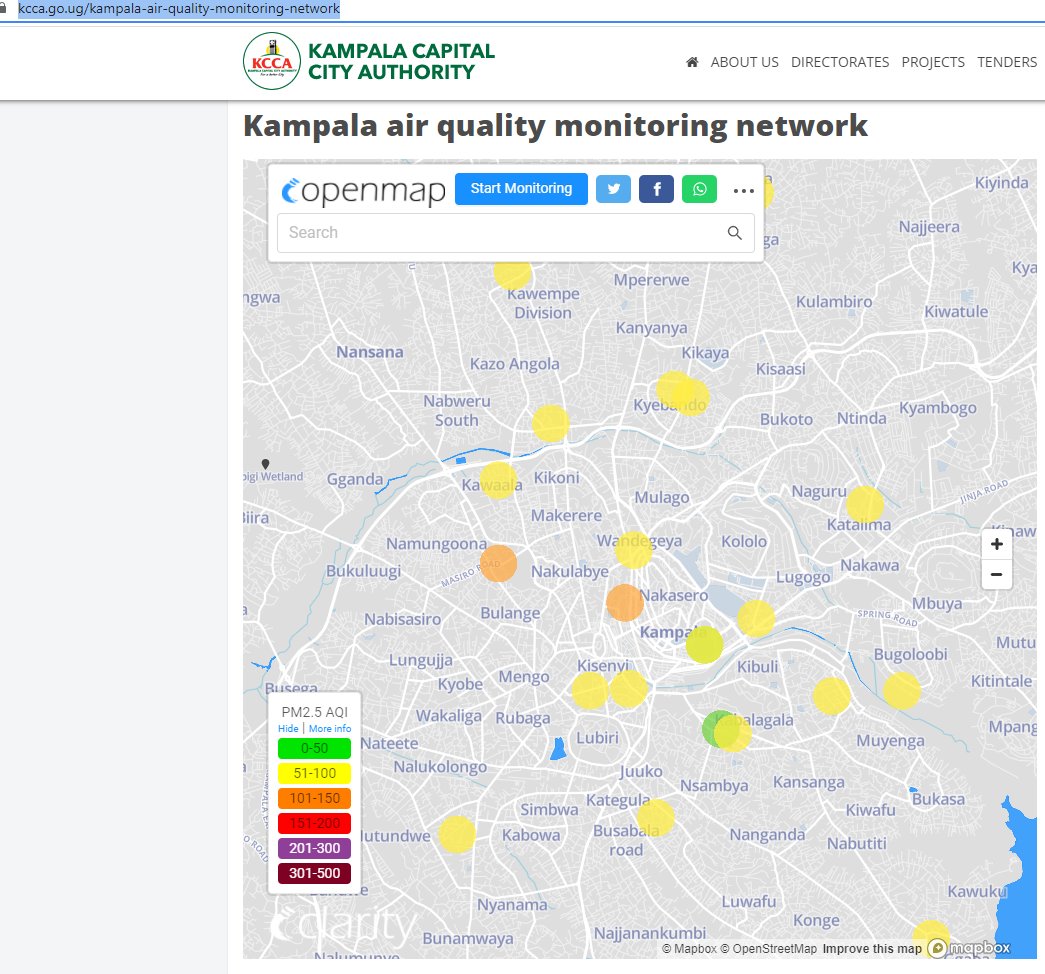1045x974 pixels.
Task: Click Improve this map link
Action: tap(872, 949)
